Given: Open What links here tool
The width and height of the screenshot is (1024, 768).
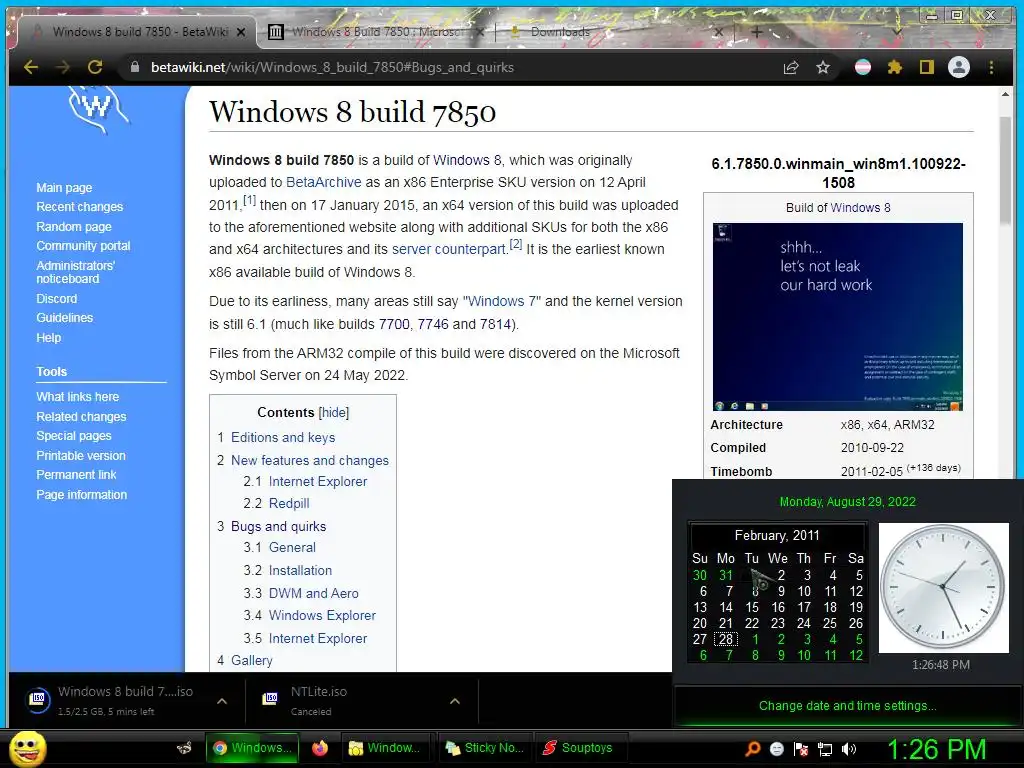Looking at the screenshot, I should (78, 396).
